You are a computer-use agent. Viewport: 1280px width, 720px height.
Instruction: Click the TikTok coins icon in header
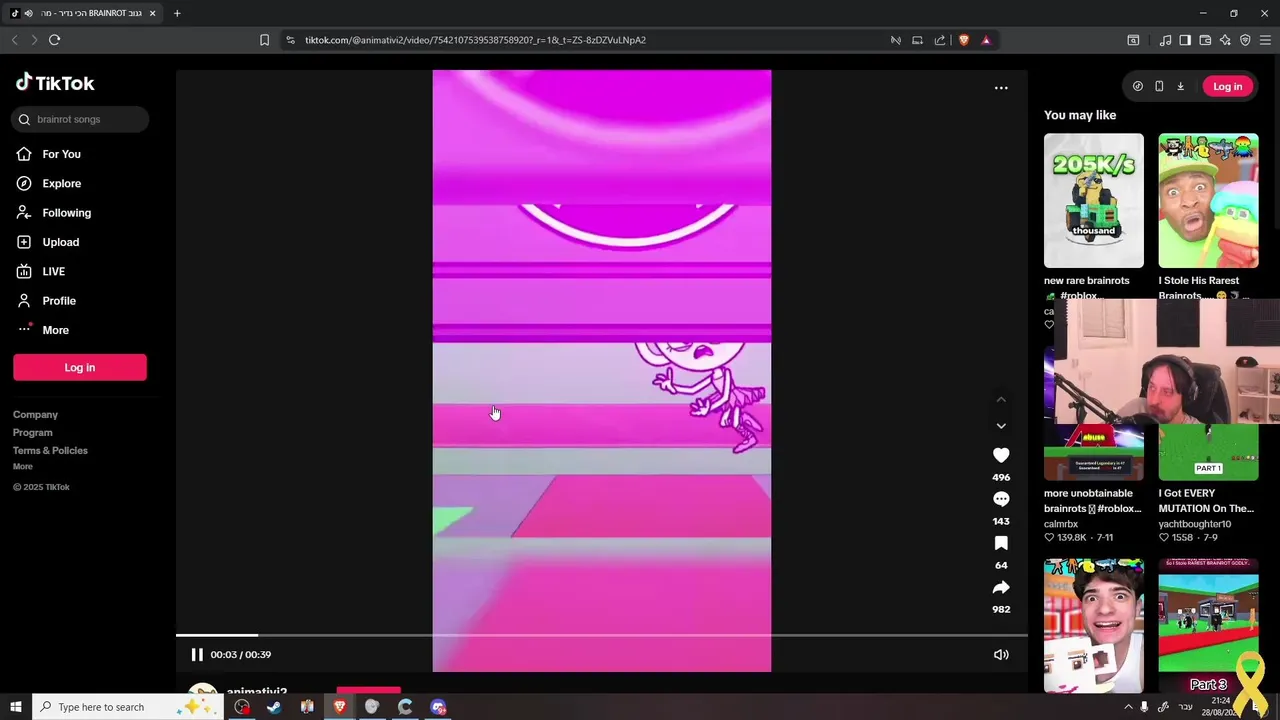(1138, 86)
